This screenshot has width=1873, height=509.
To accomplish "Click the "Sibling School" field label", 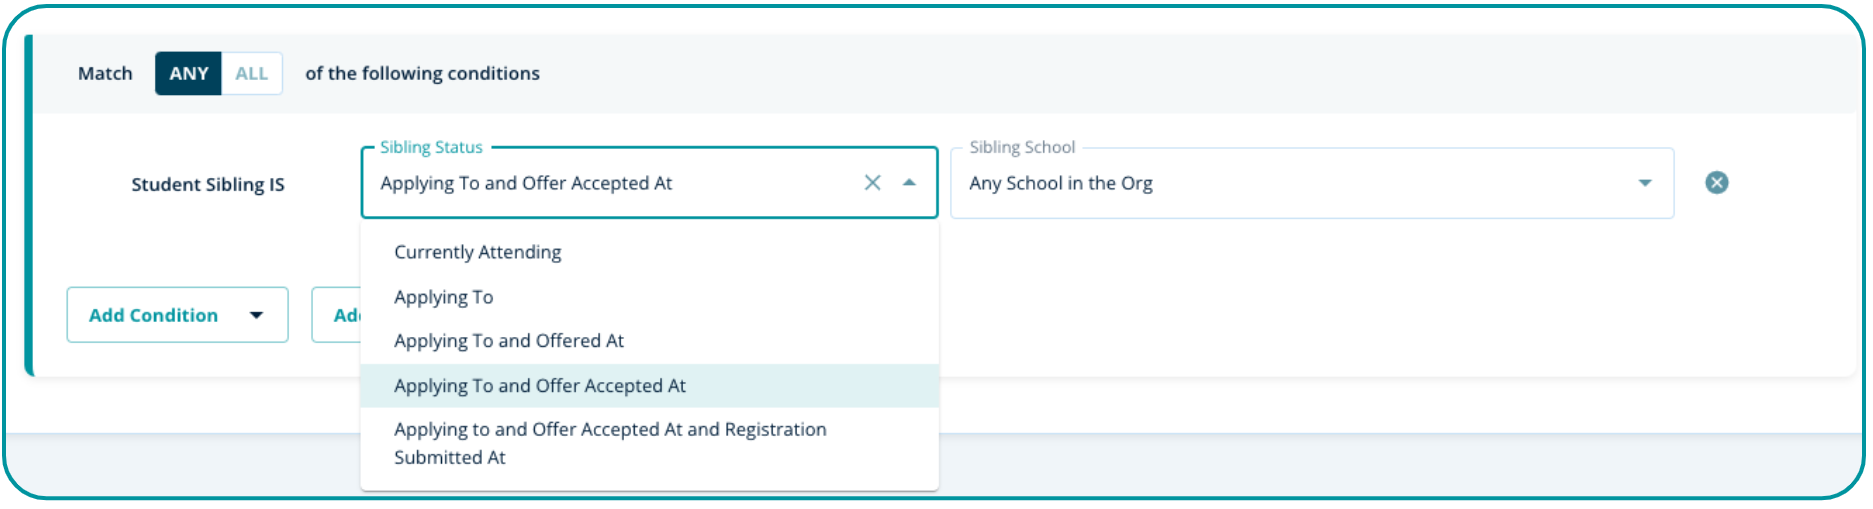I will 1022,148.
